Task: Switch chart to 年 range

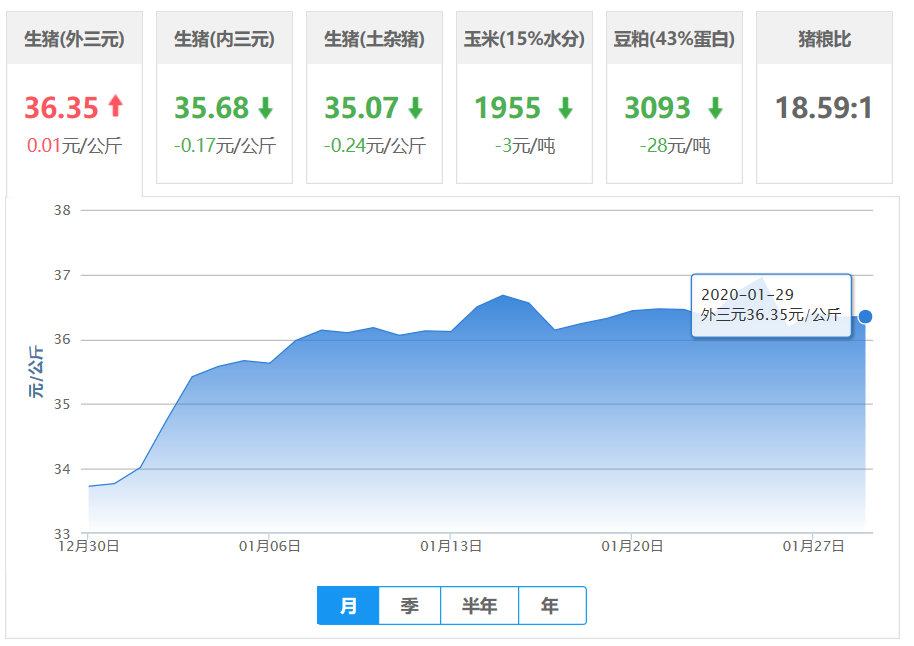Action: tap(551, 606)
